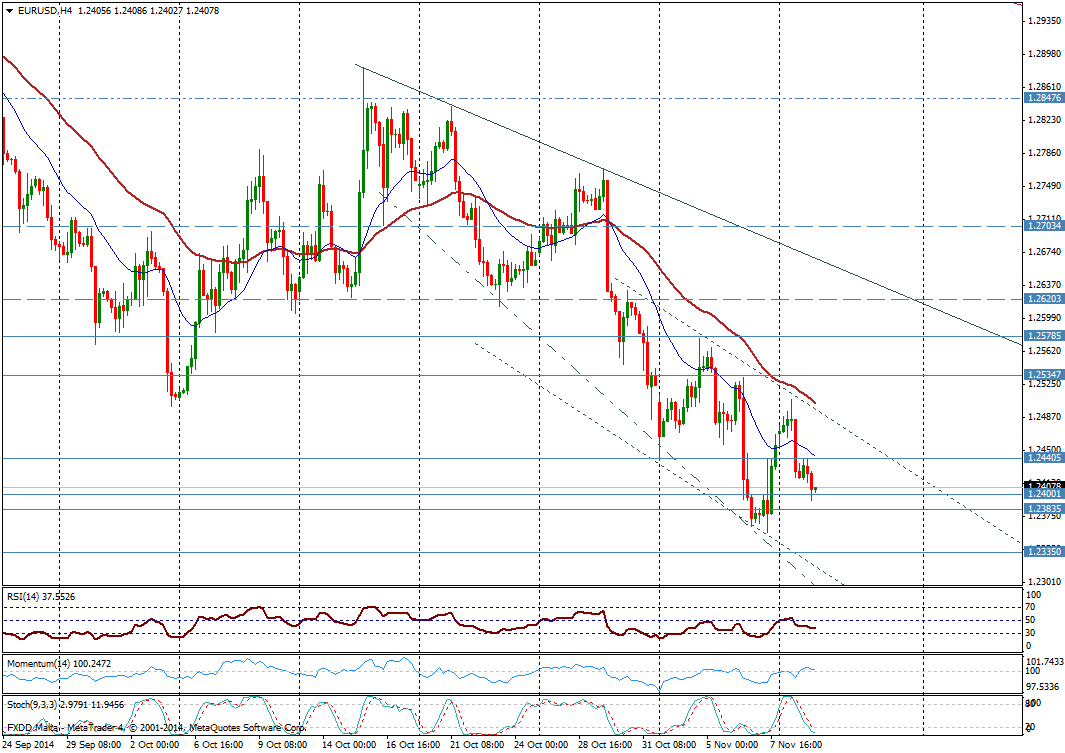Click the 1.28476 price level label
The width and height of the screenshot is (1065, 753).
(x=1043, y=98)
